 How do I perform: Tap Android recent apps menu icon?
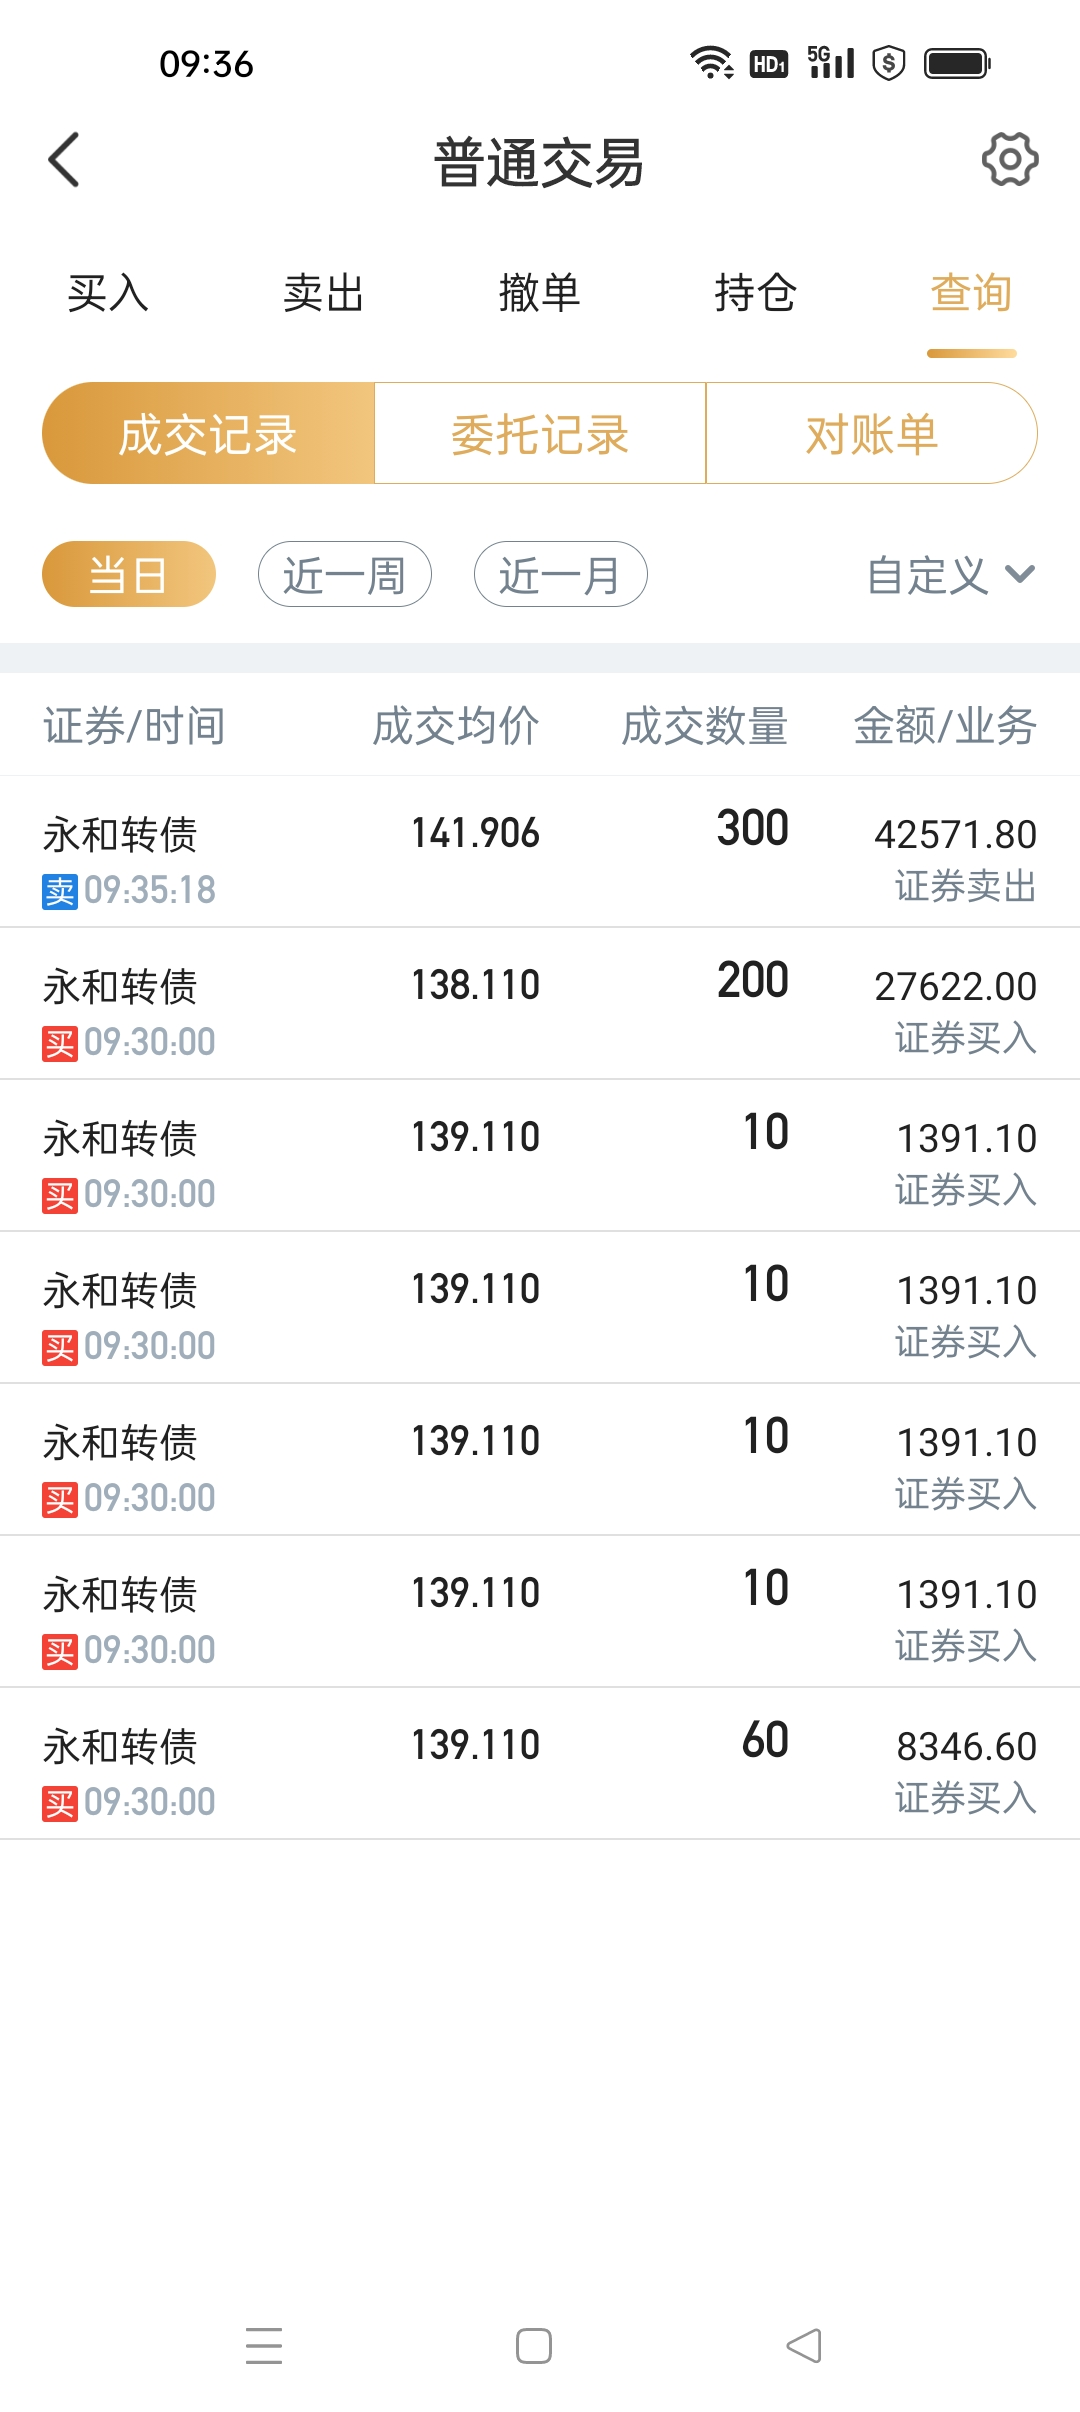click(x=264, y=2345)
